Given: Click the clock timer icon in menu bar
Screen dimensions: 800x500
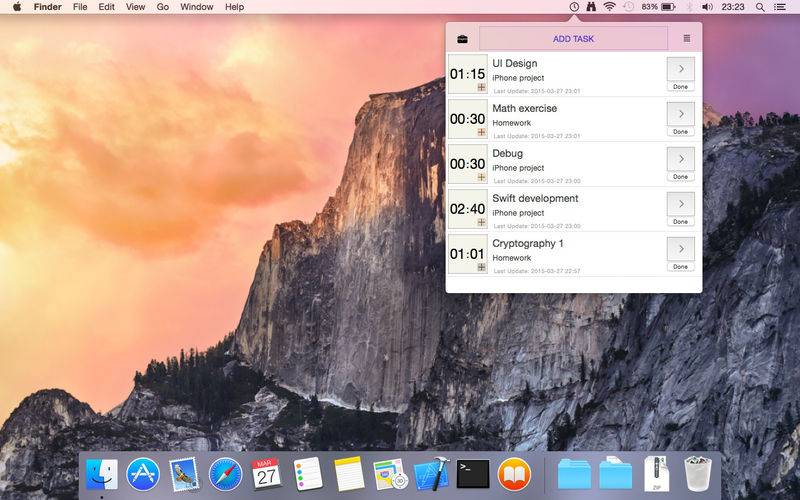Looking at the screenshot, I should 574,7.
